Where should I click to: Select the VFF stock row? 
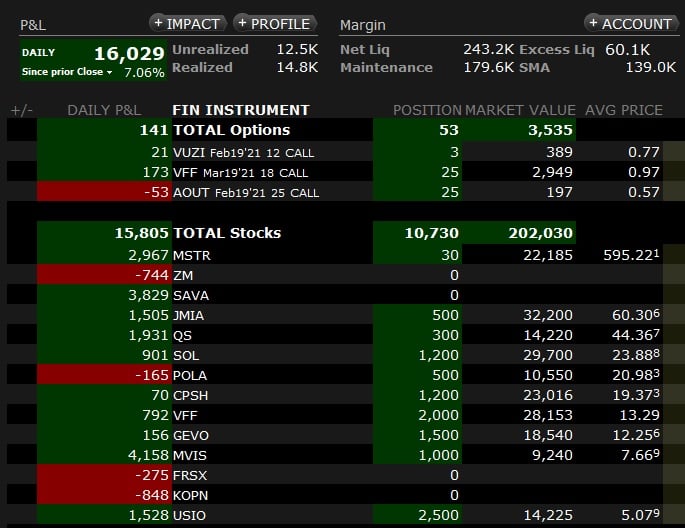pyautogui.click(x=346, y=415)
